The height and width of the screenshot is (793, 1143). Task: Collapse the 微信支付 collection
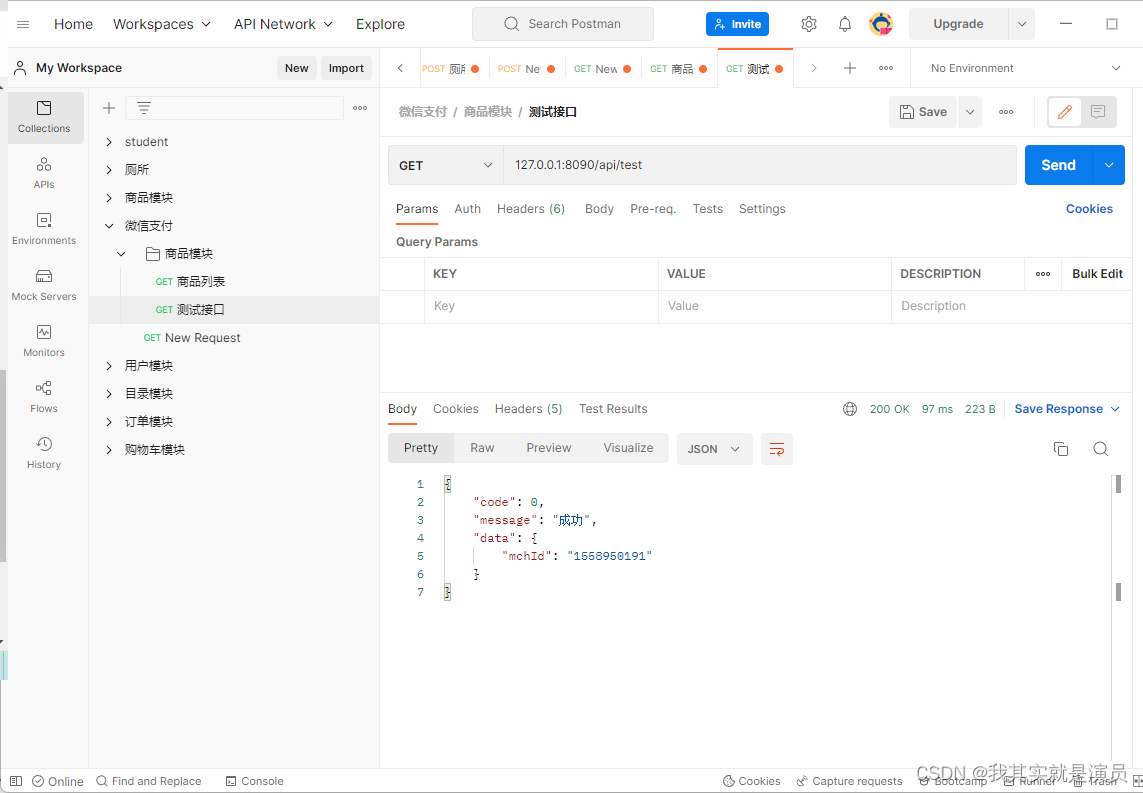(x=109, y=226)
